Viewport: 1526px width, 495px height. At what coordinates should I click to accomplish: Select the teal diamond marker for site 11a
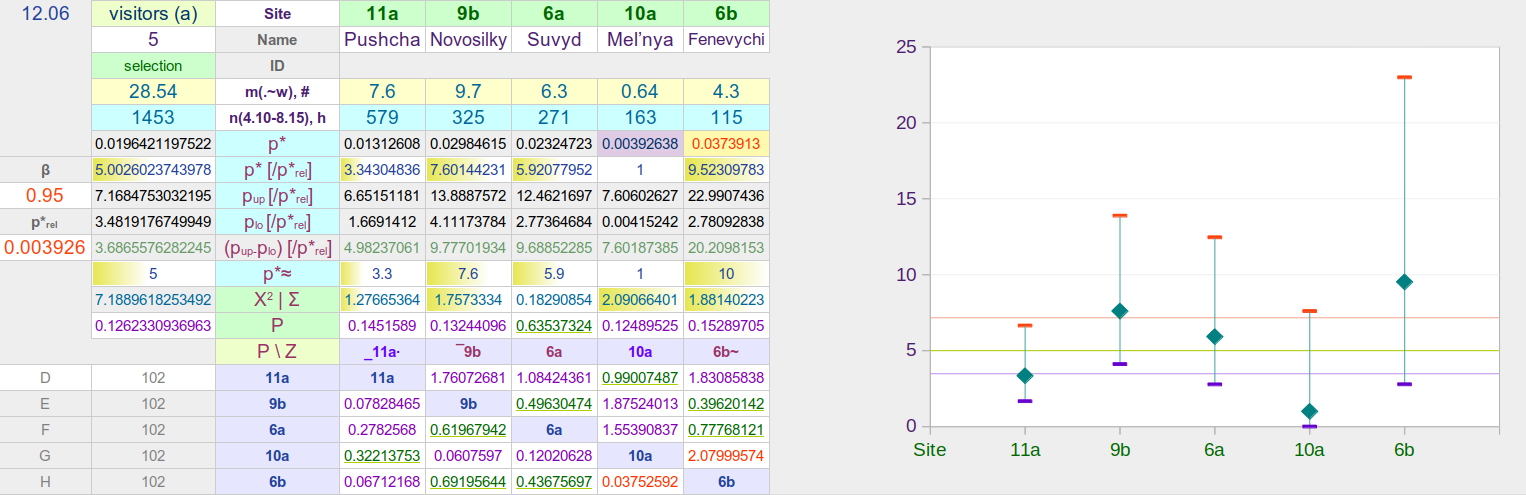click(1025, 375)
